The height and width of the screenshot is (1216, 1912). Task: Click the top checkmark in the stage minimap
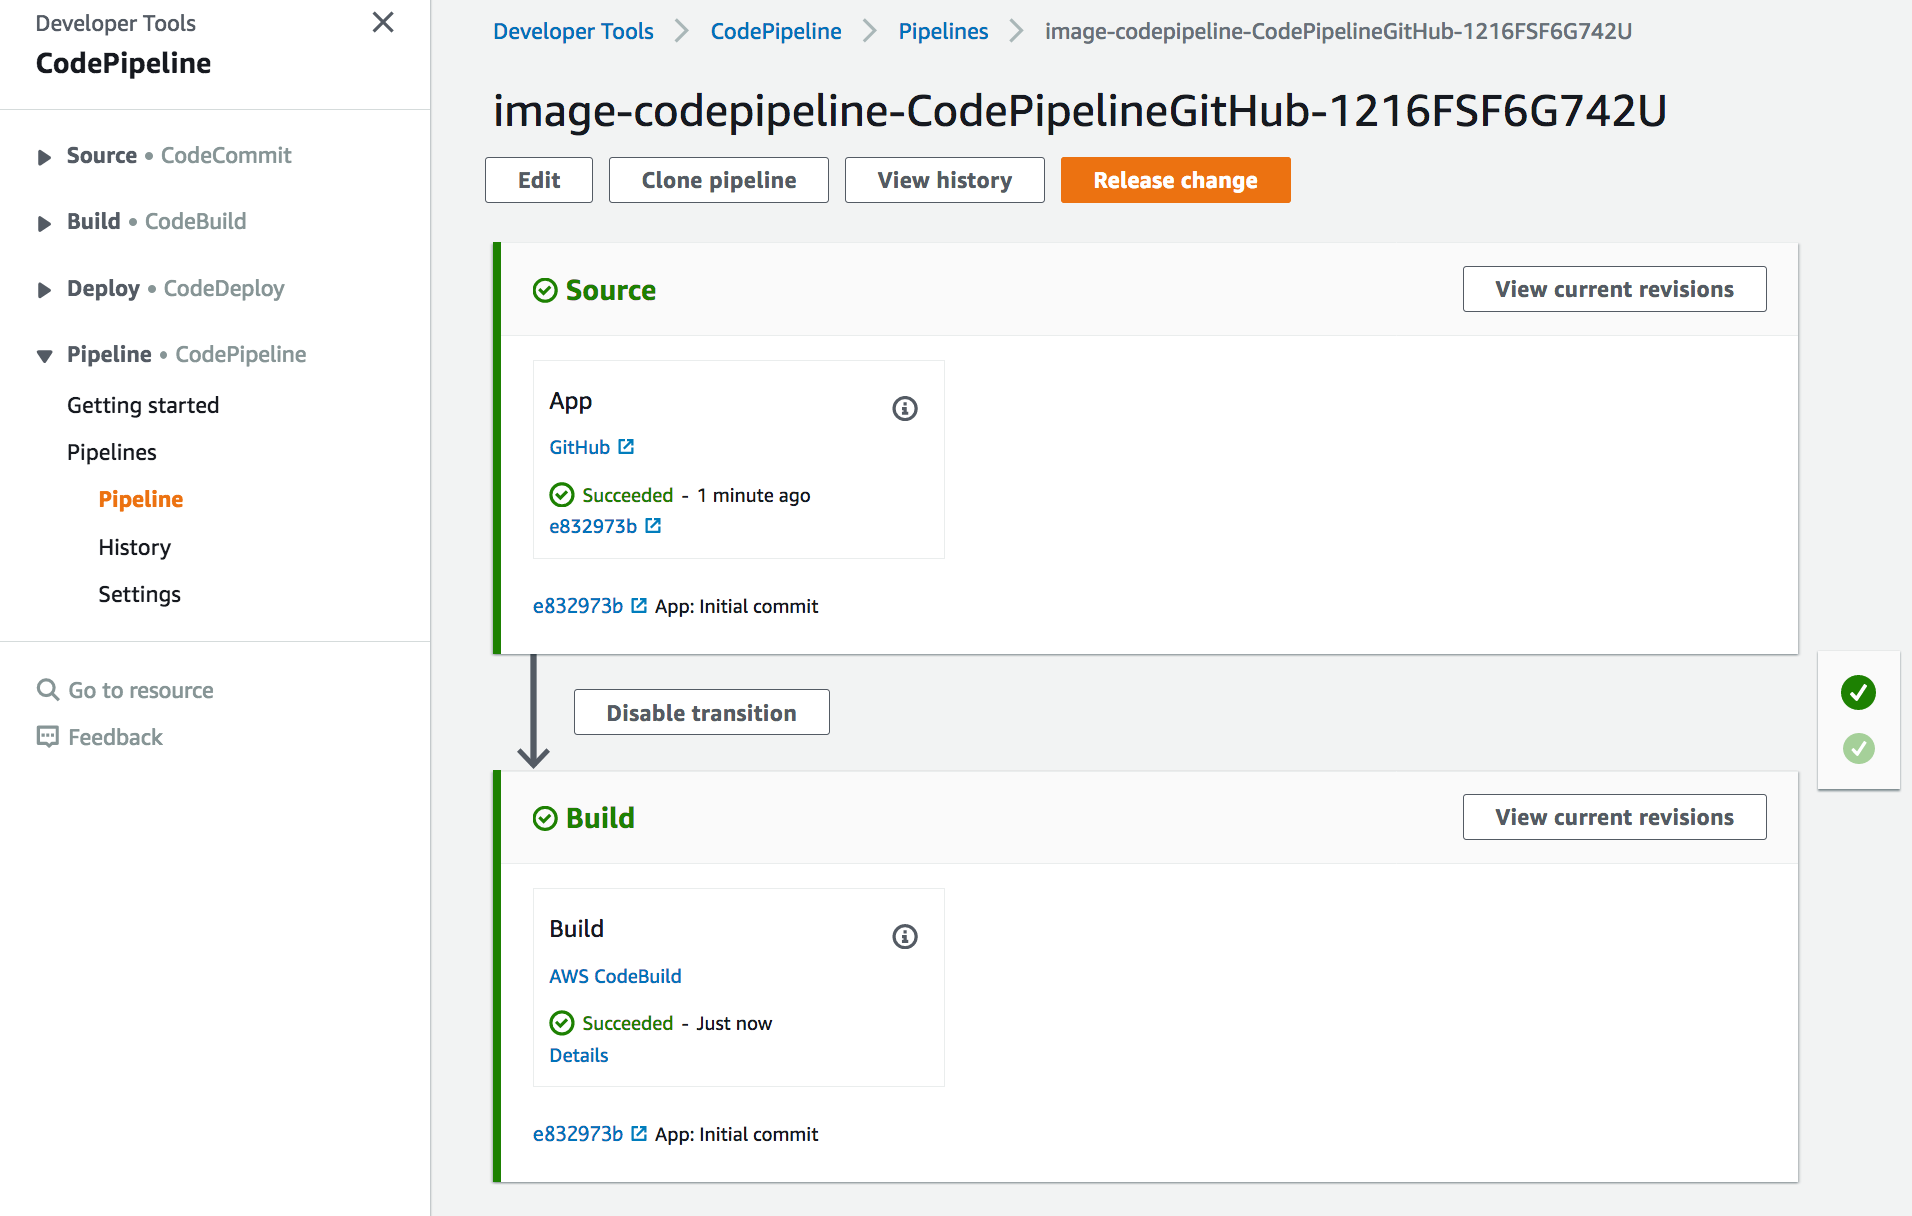1858,692
